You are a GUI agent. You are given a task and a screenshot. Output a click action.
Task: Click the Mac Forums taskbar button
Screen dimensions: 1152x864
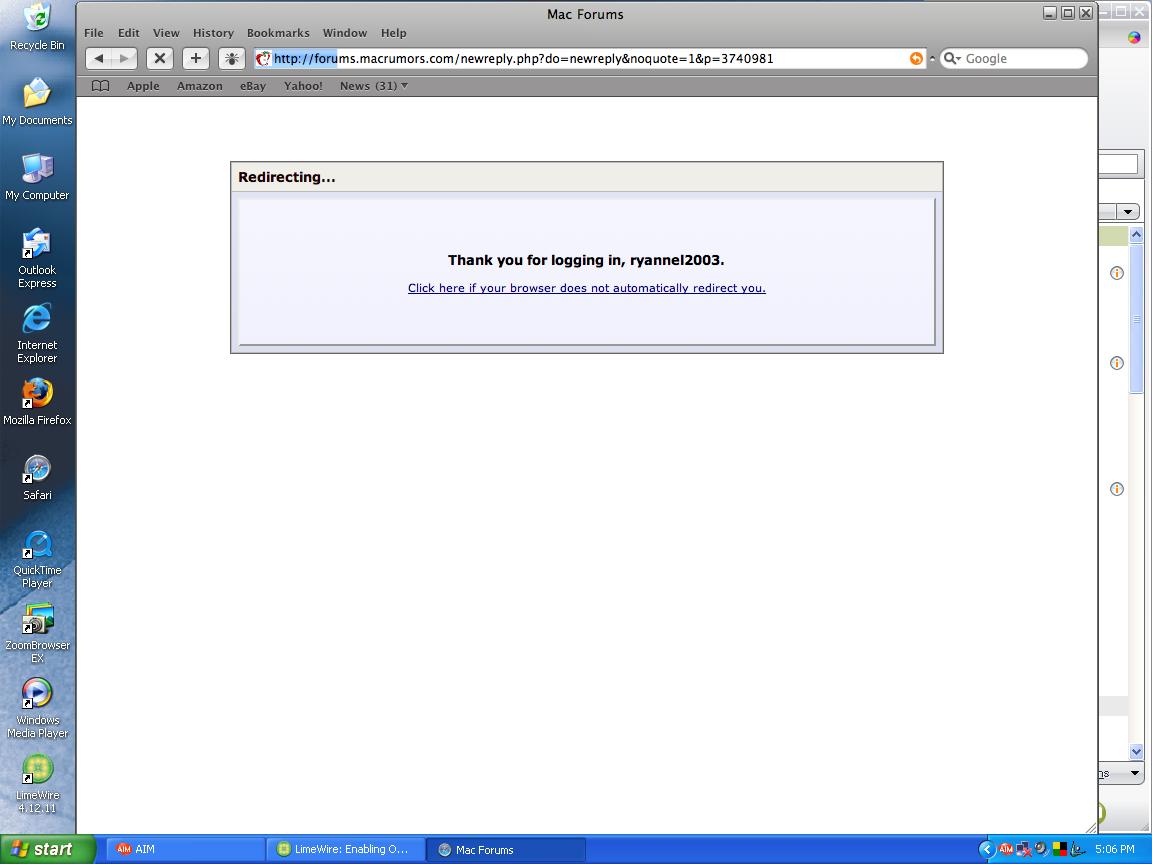pos(505,849)
